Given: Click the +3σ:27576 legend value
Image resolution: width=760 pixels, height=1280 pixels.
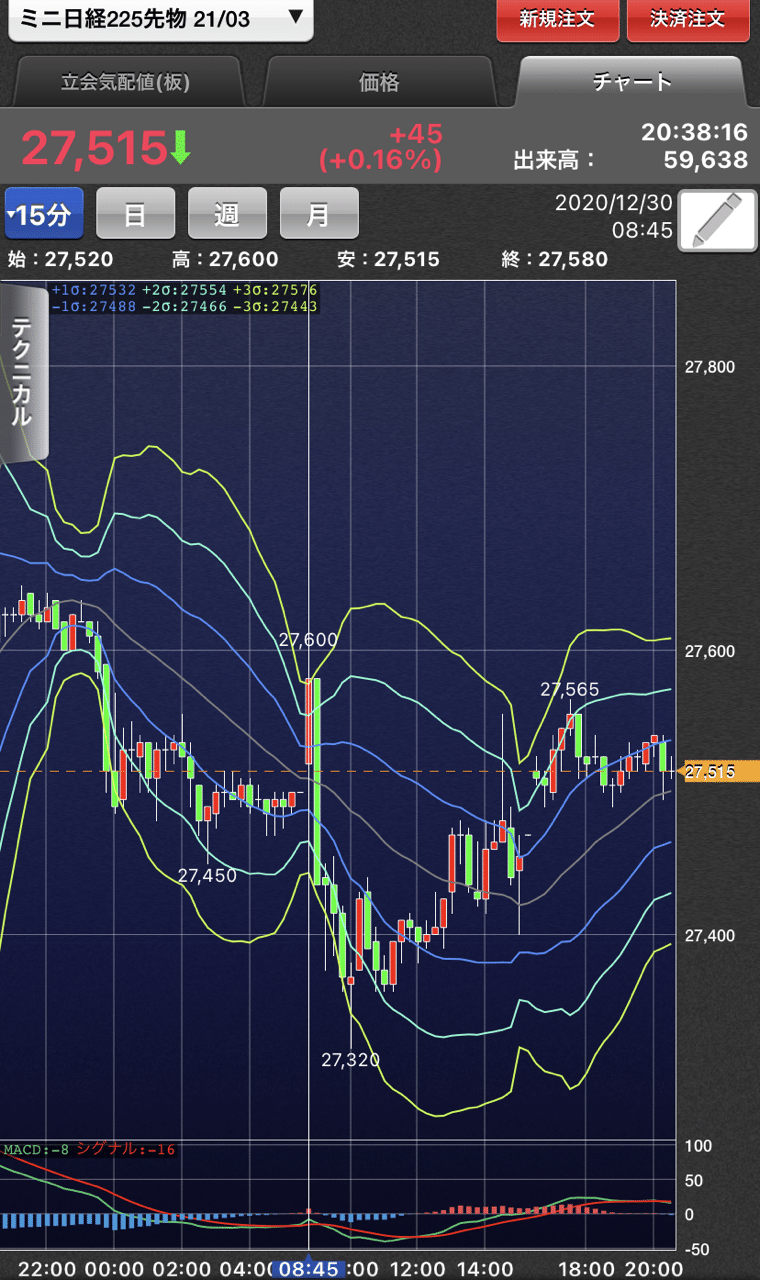Looking at the screenshot, I should pyautogui.click(x=273, y=291).
